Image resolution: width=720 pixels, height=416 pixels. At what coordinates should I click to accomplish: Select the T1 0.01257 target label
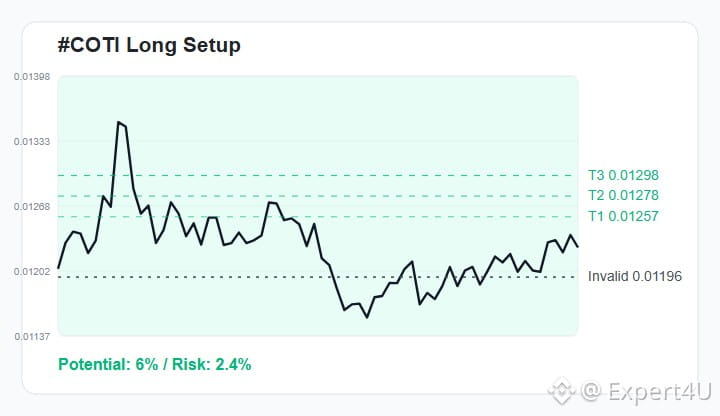[624, 216]
